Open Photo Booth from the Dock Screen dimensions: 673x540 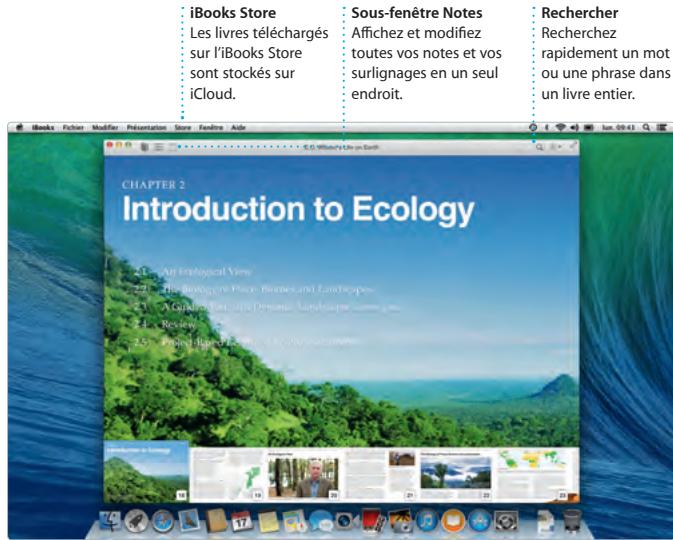[x=373, y=521]
